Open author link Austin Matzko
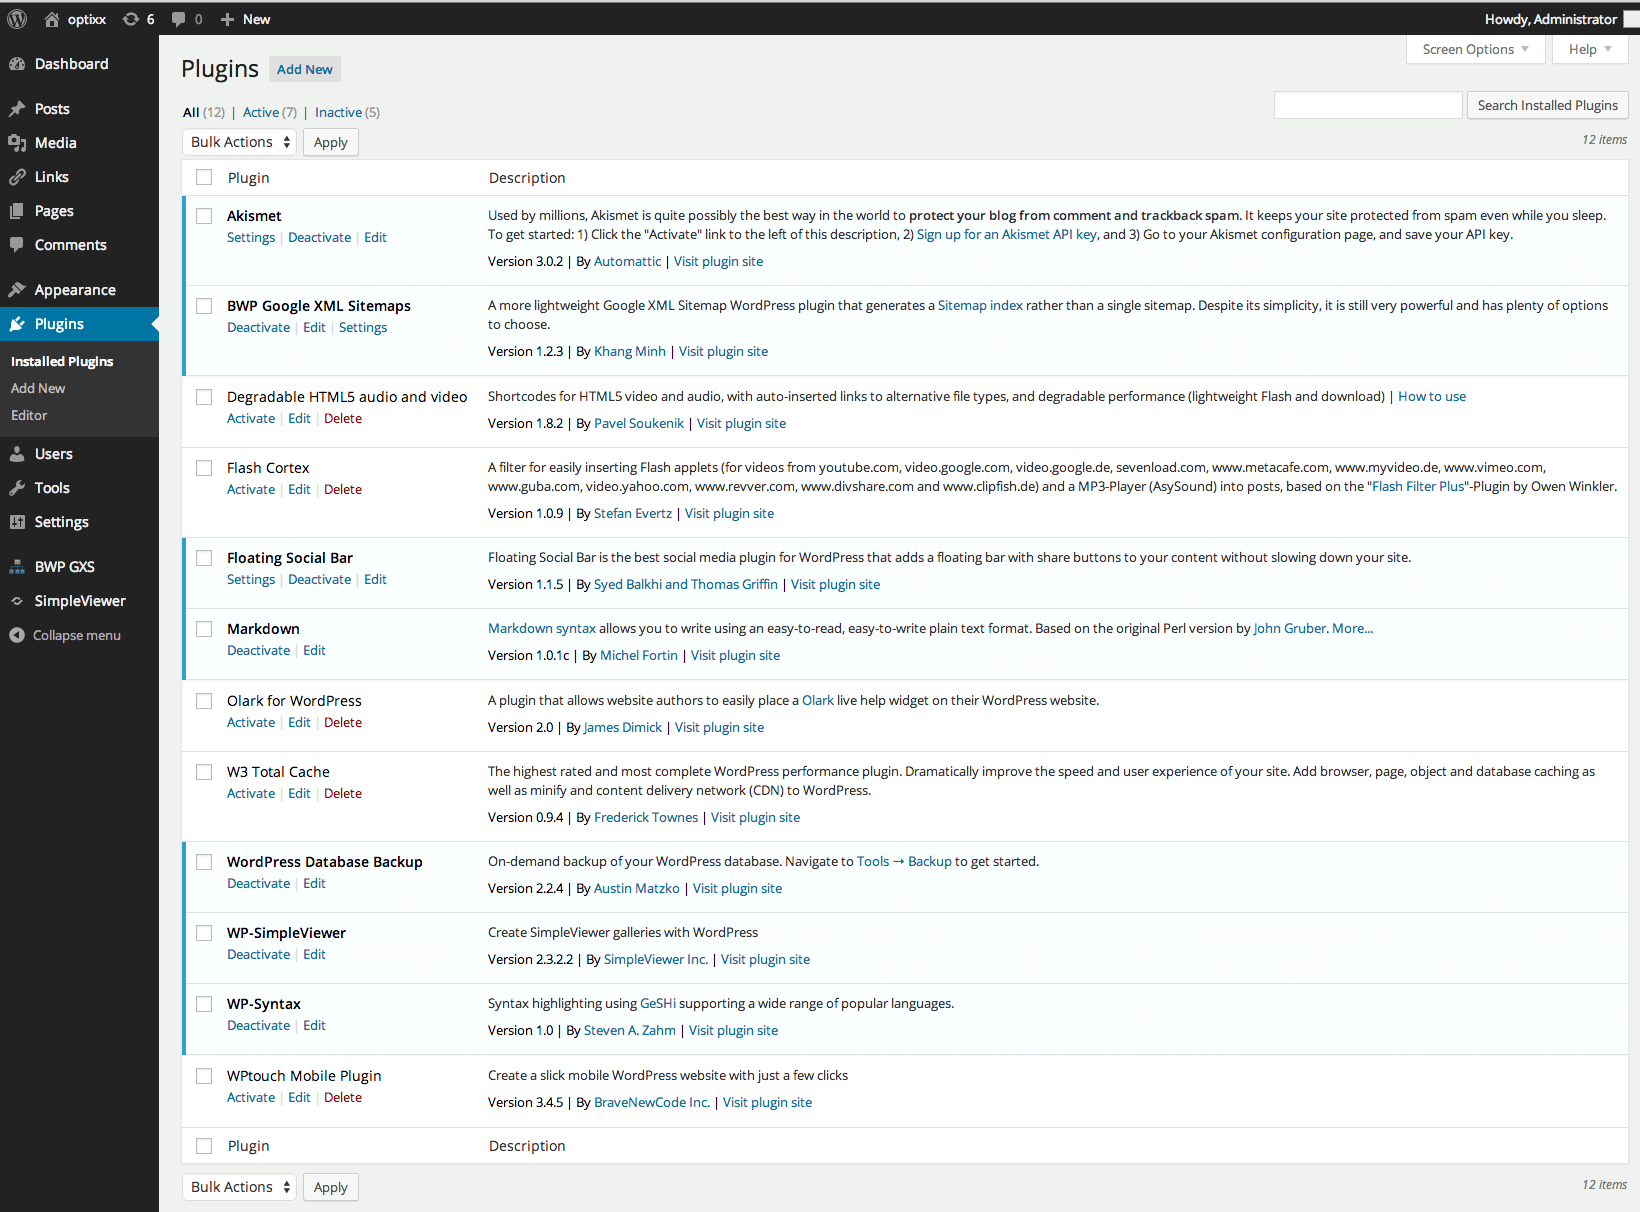The width and height of the screenshot is (1640, 1212). click(637, 888)
